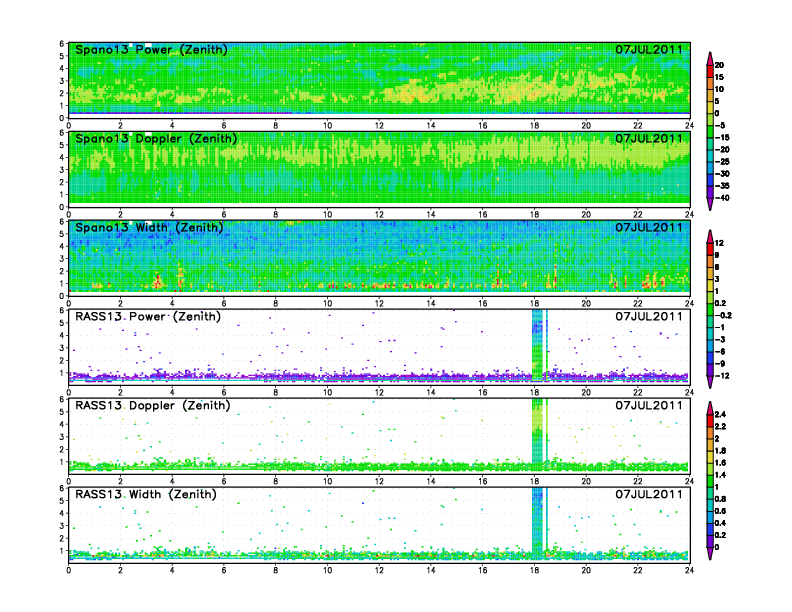Click the pink top arrow of the 0 to 2.4 colorbar

(710, 408)
